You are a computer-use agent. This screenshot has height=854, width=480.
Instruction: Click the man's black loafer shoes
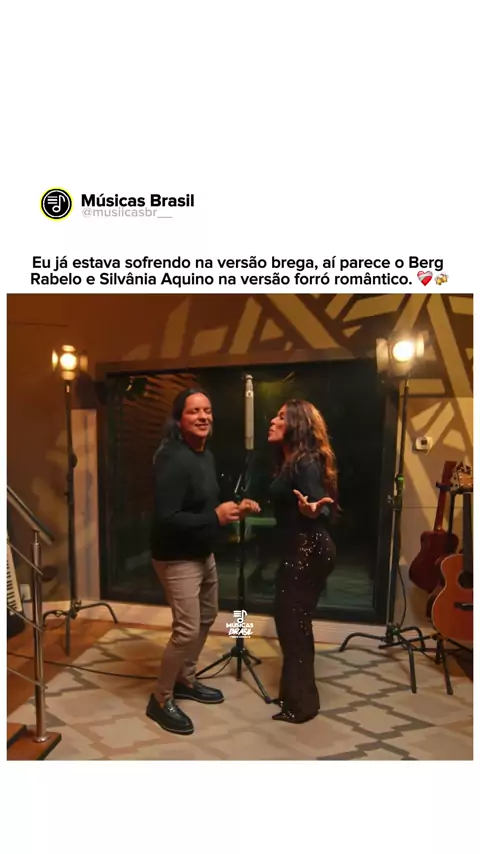pyautogui.click(x=184, y=706)
